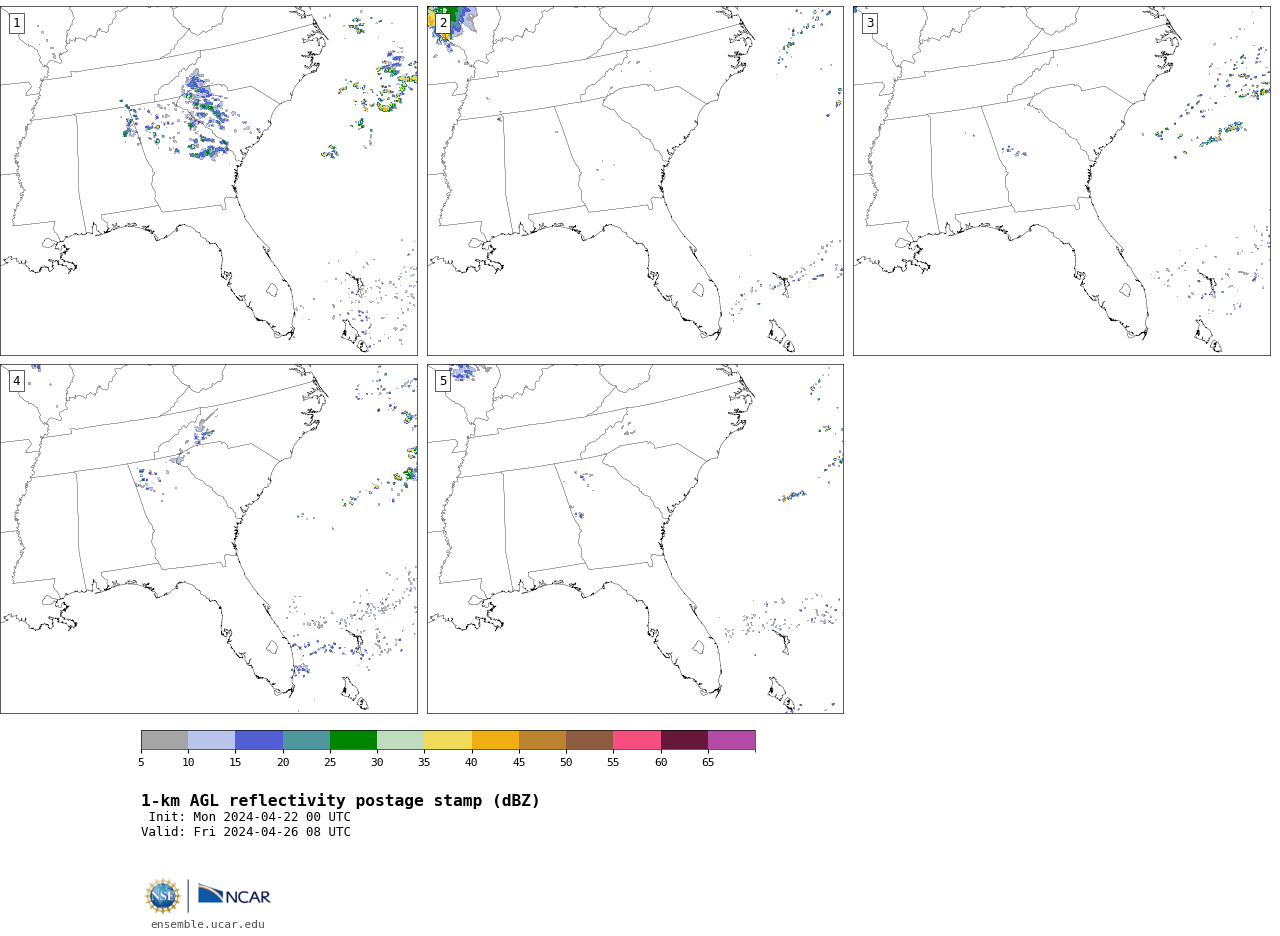Open ensemble member 3 reflectivity map
The height and width of the screenshot is (936, 1280).
click(x=1061, y=181)
